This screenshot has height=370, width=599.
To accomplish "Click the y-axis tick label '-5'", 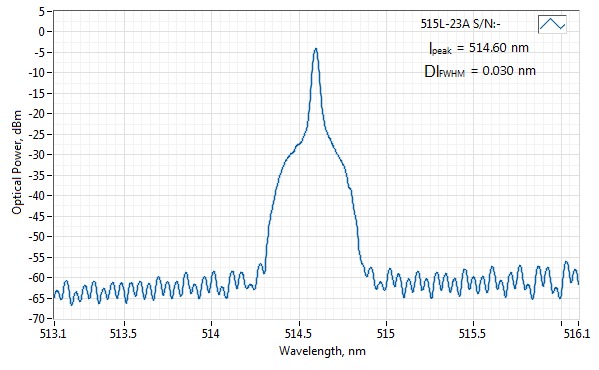I will (x=39, y=52).
